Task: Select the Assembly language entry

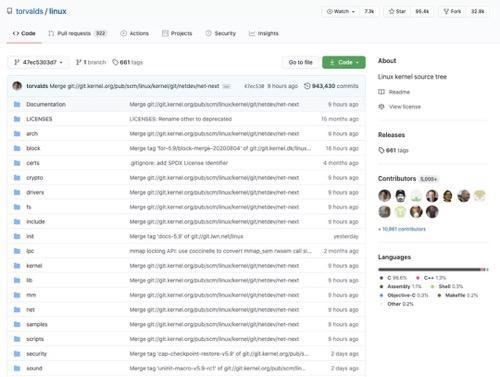Action: [401, 286]
